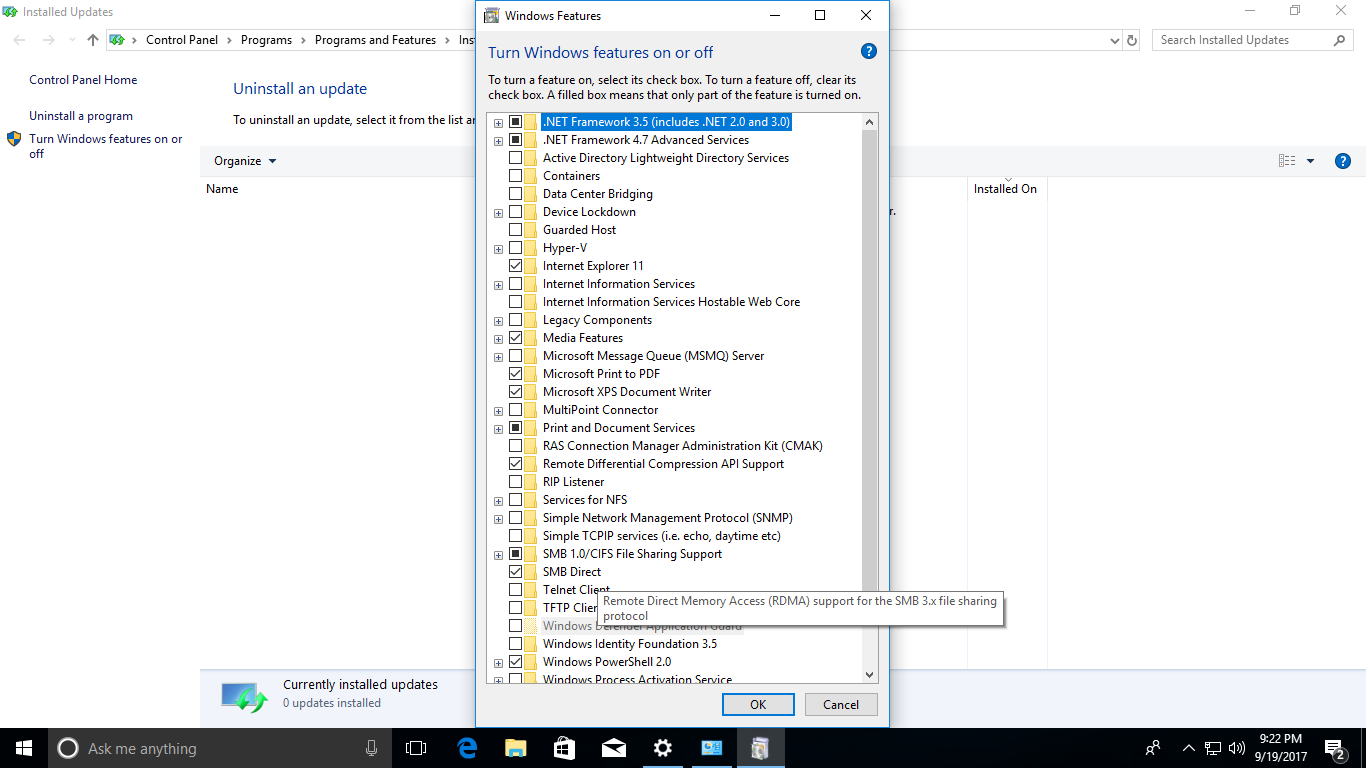Open File Explorer from the taskbar
Image resolution: width=1366 pixels, height=768 pixels.
pos(516,748)
